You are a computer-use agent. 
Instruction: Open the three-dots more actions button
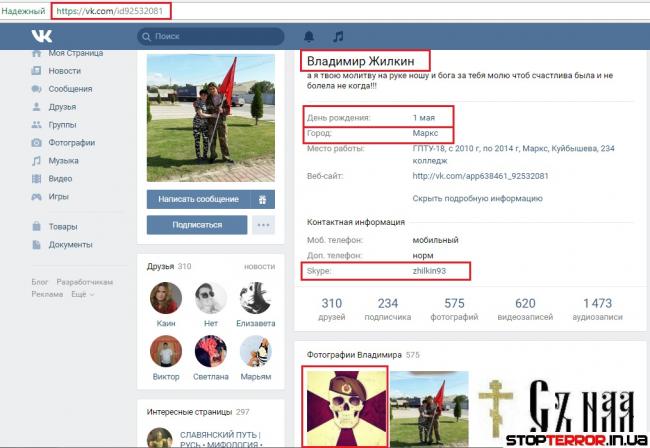263,225
